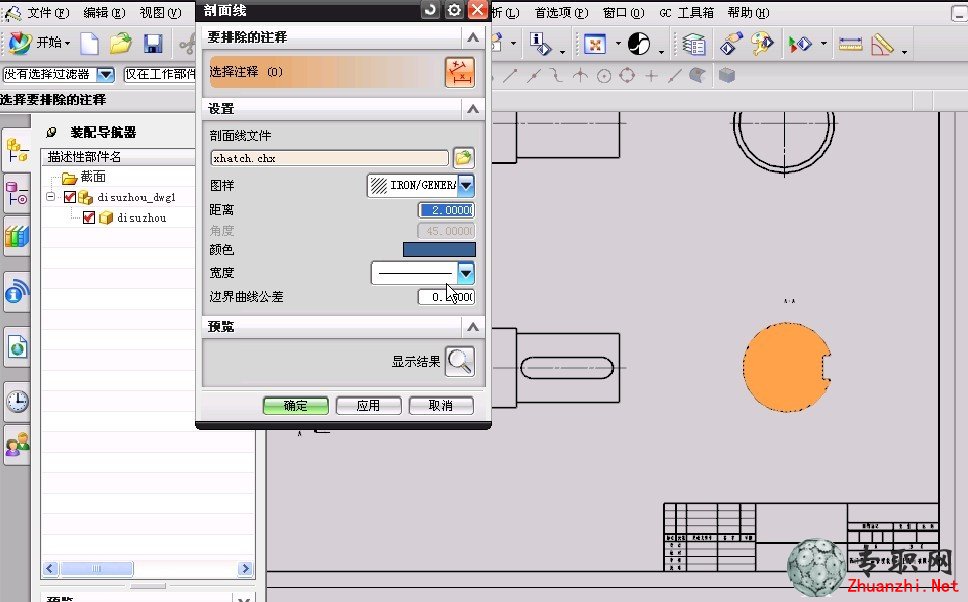The height and width of the screenshot is (602, 968).
Task: Click the existing point plus snap icon
Action: tap(651, 76)
